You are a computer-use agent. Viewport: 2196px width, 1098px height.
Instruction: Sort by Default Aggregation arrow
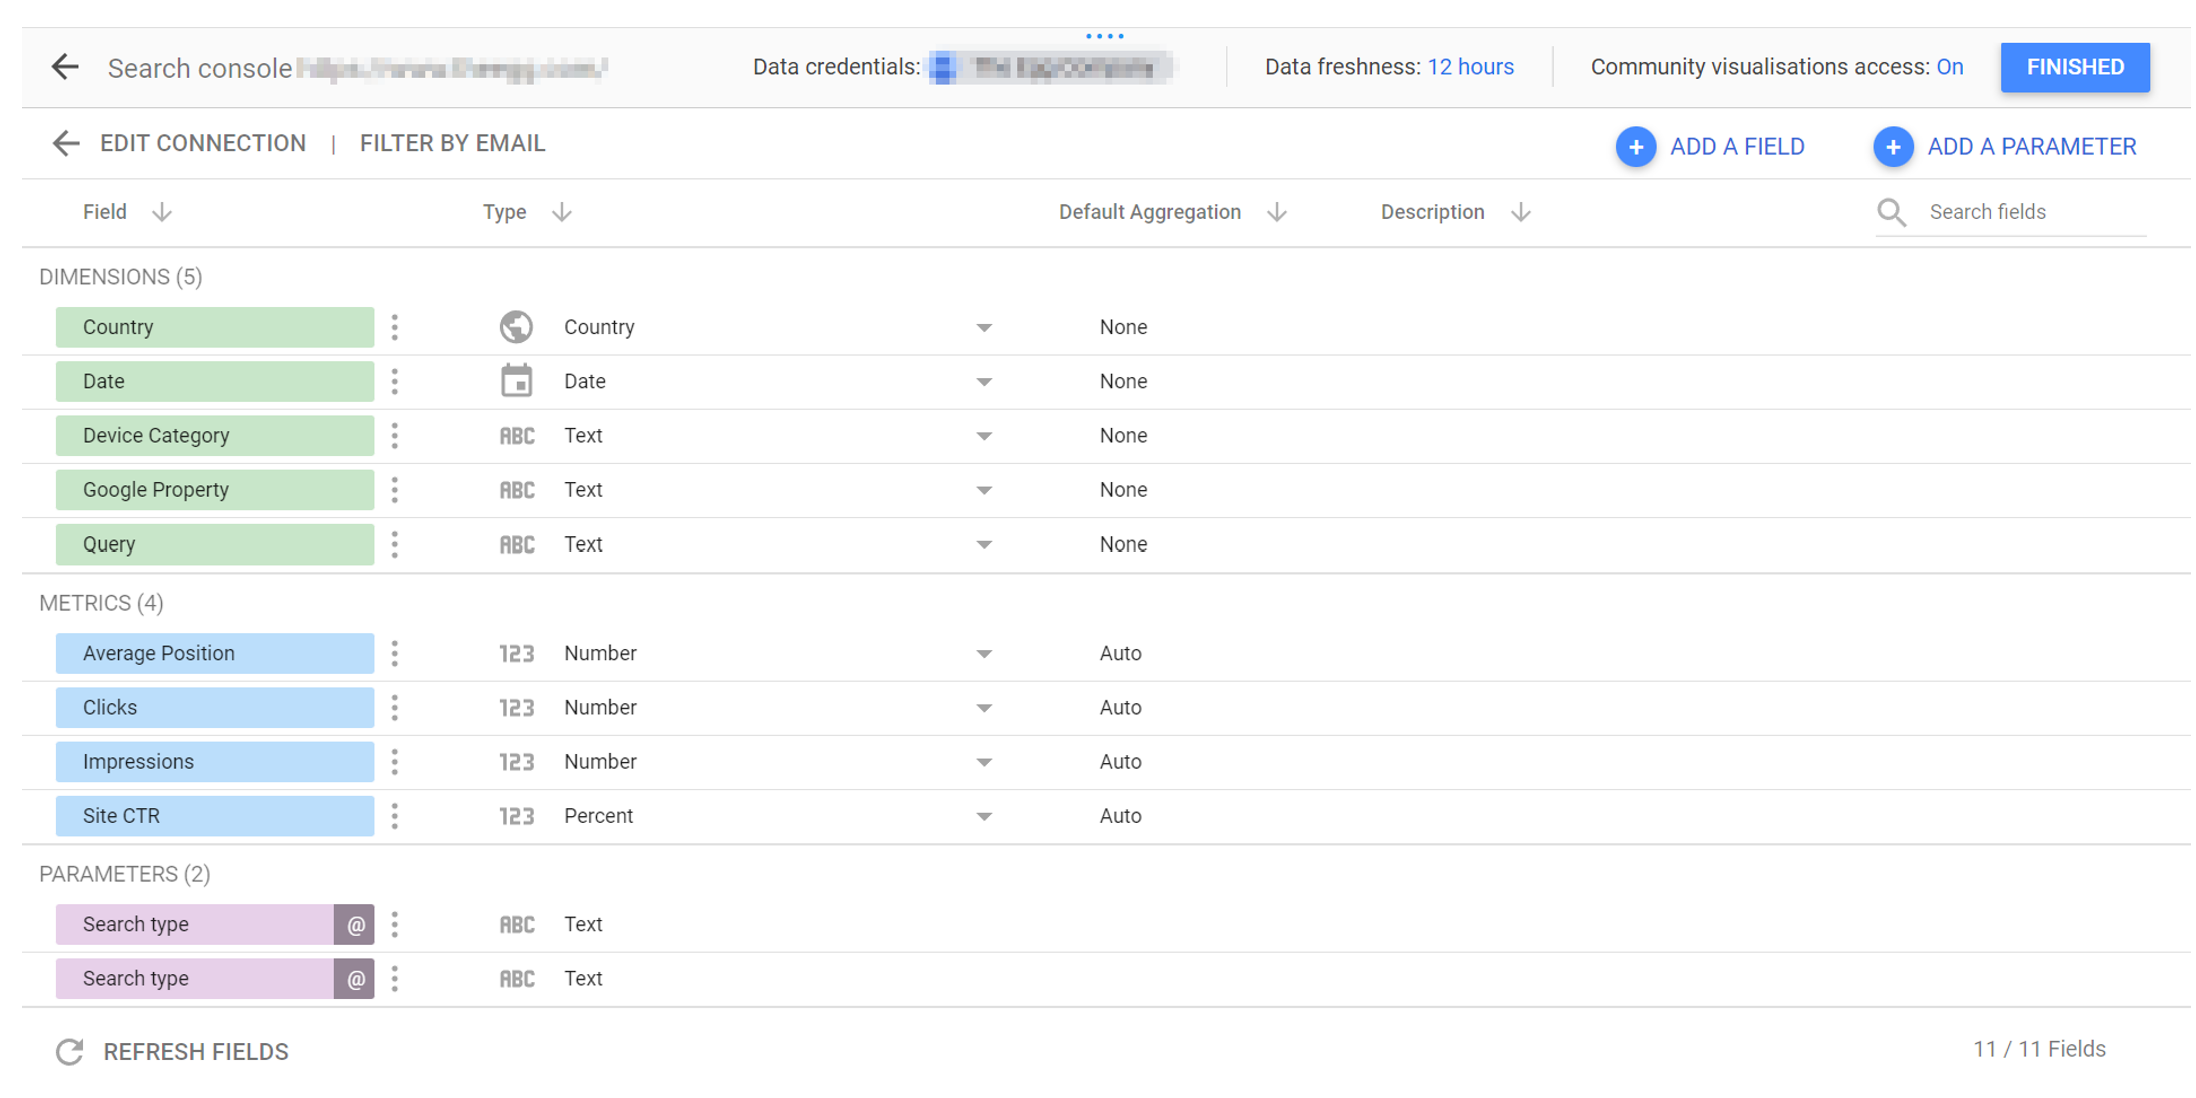tap(1276, 212)
